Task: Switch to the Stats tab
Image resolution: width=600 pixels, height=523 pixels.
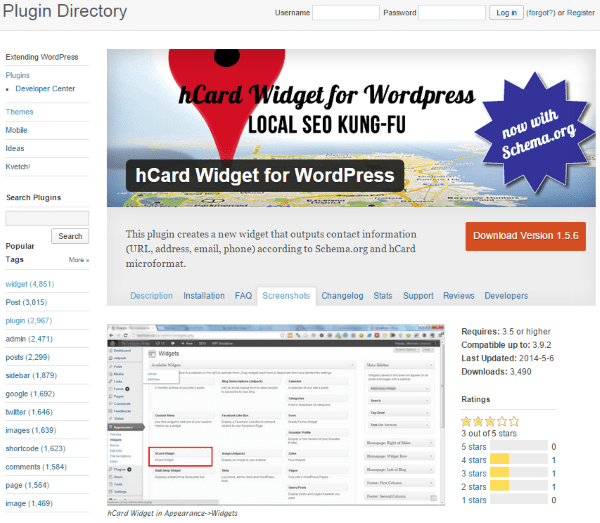Action: (383, 296)
